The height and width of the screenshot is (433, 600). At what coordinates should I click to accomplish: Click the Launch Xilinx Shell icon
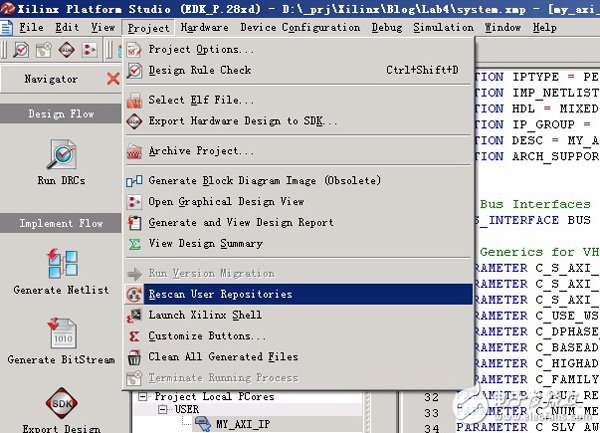(135, 315)
